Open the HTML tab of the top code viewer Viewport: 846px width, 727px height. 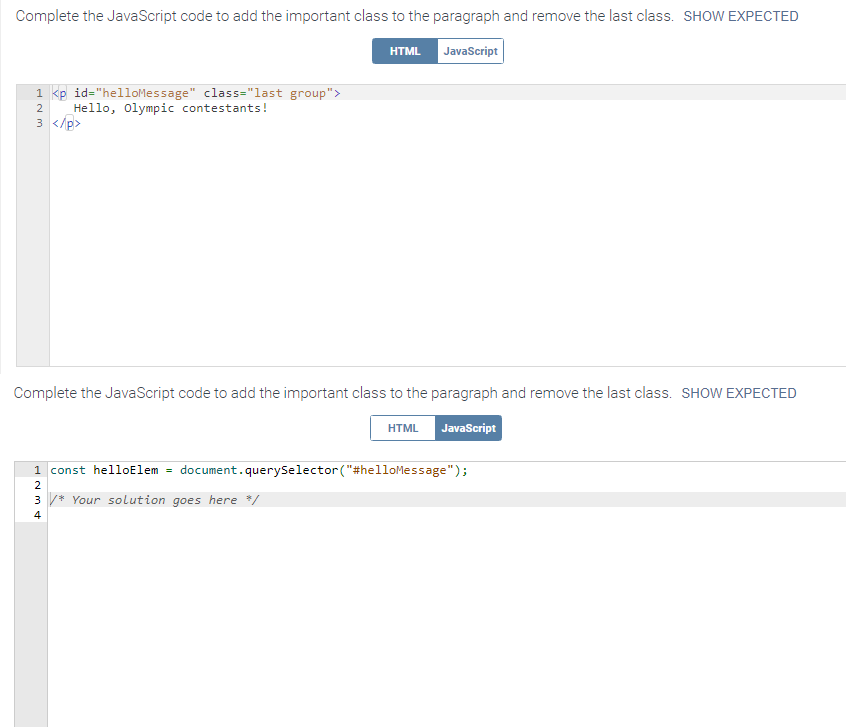[x=404, y=51]
